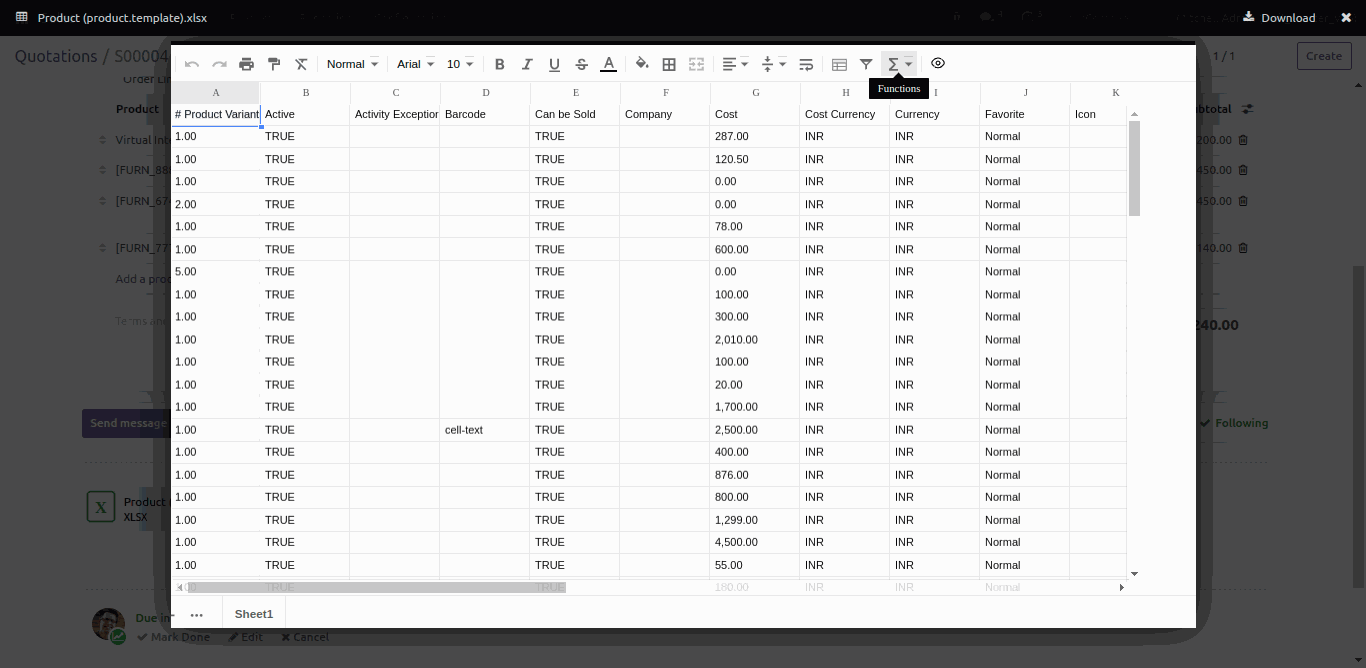Screen dimensions: 1366x668
Task: Open the Arial font dropdown
Action: (x=415, y=64)
